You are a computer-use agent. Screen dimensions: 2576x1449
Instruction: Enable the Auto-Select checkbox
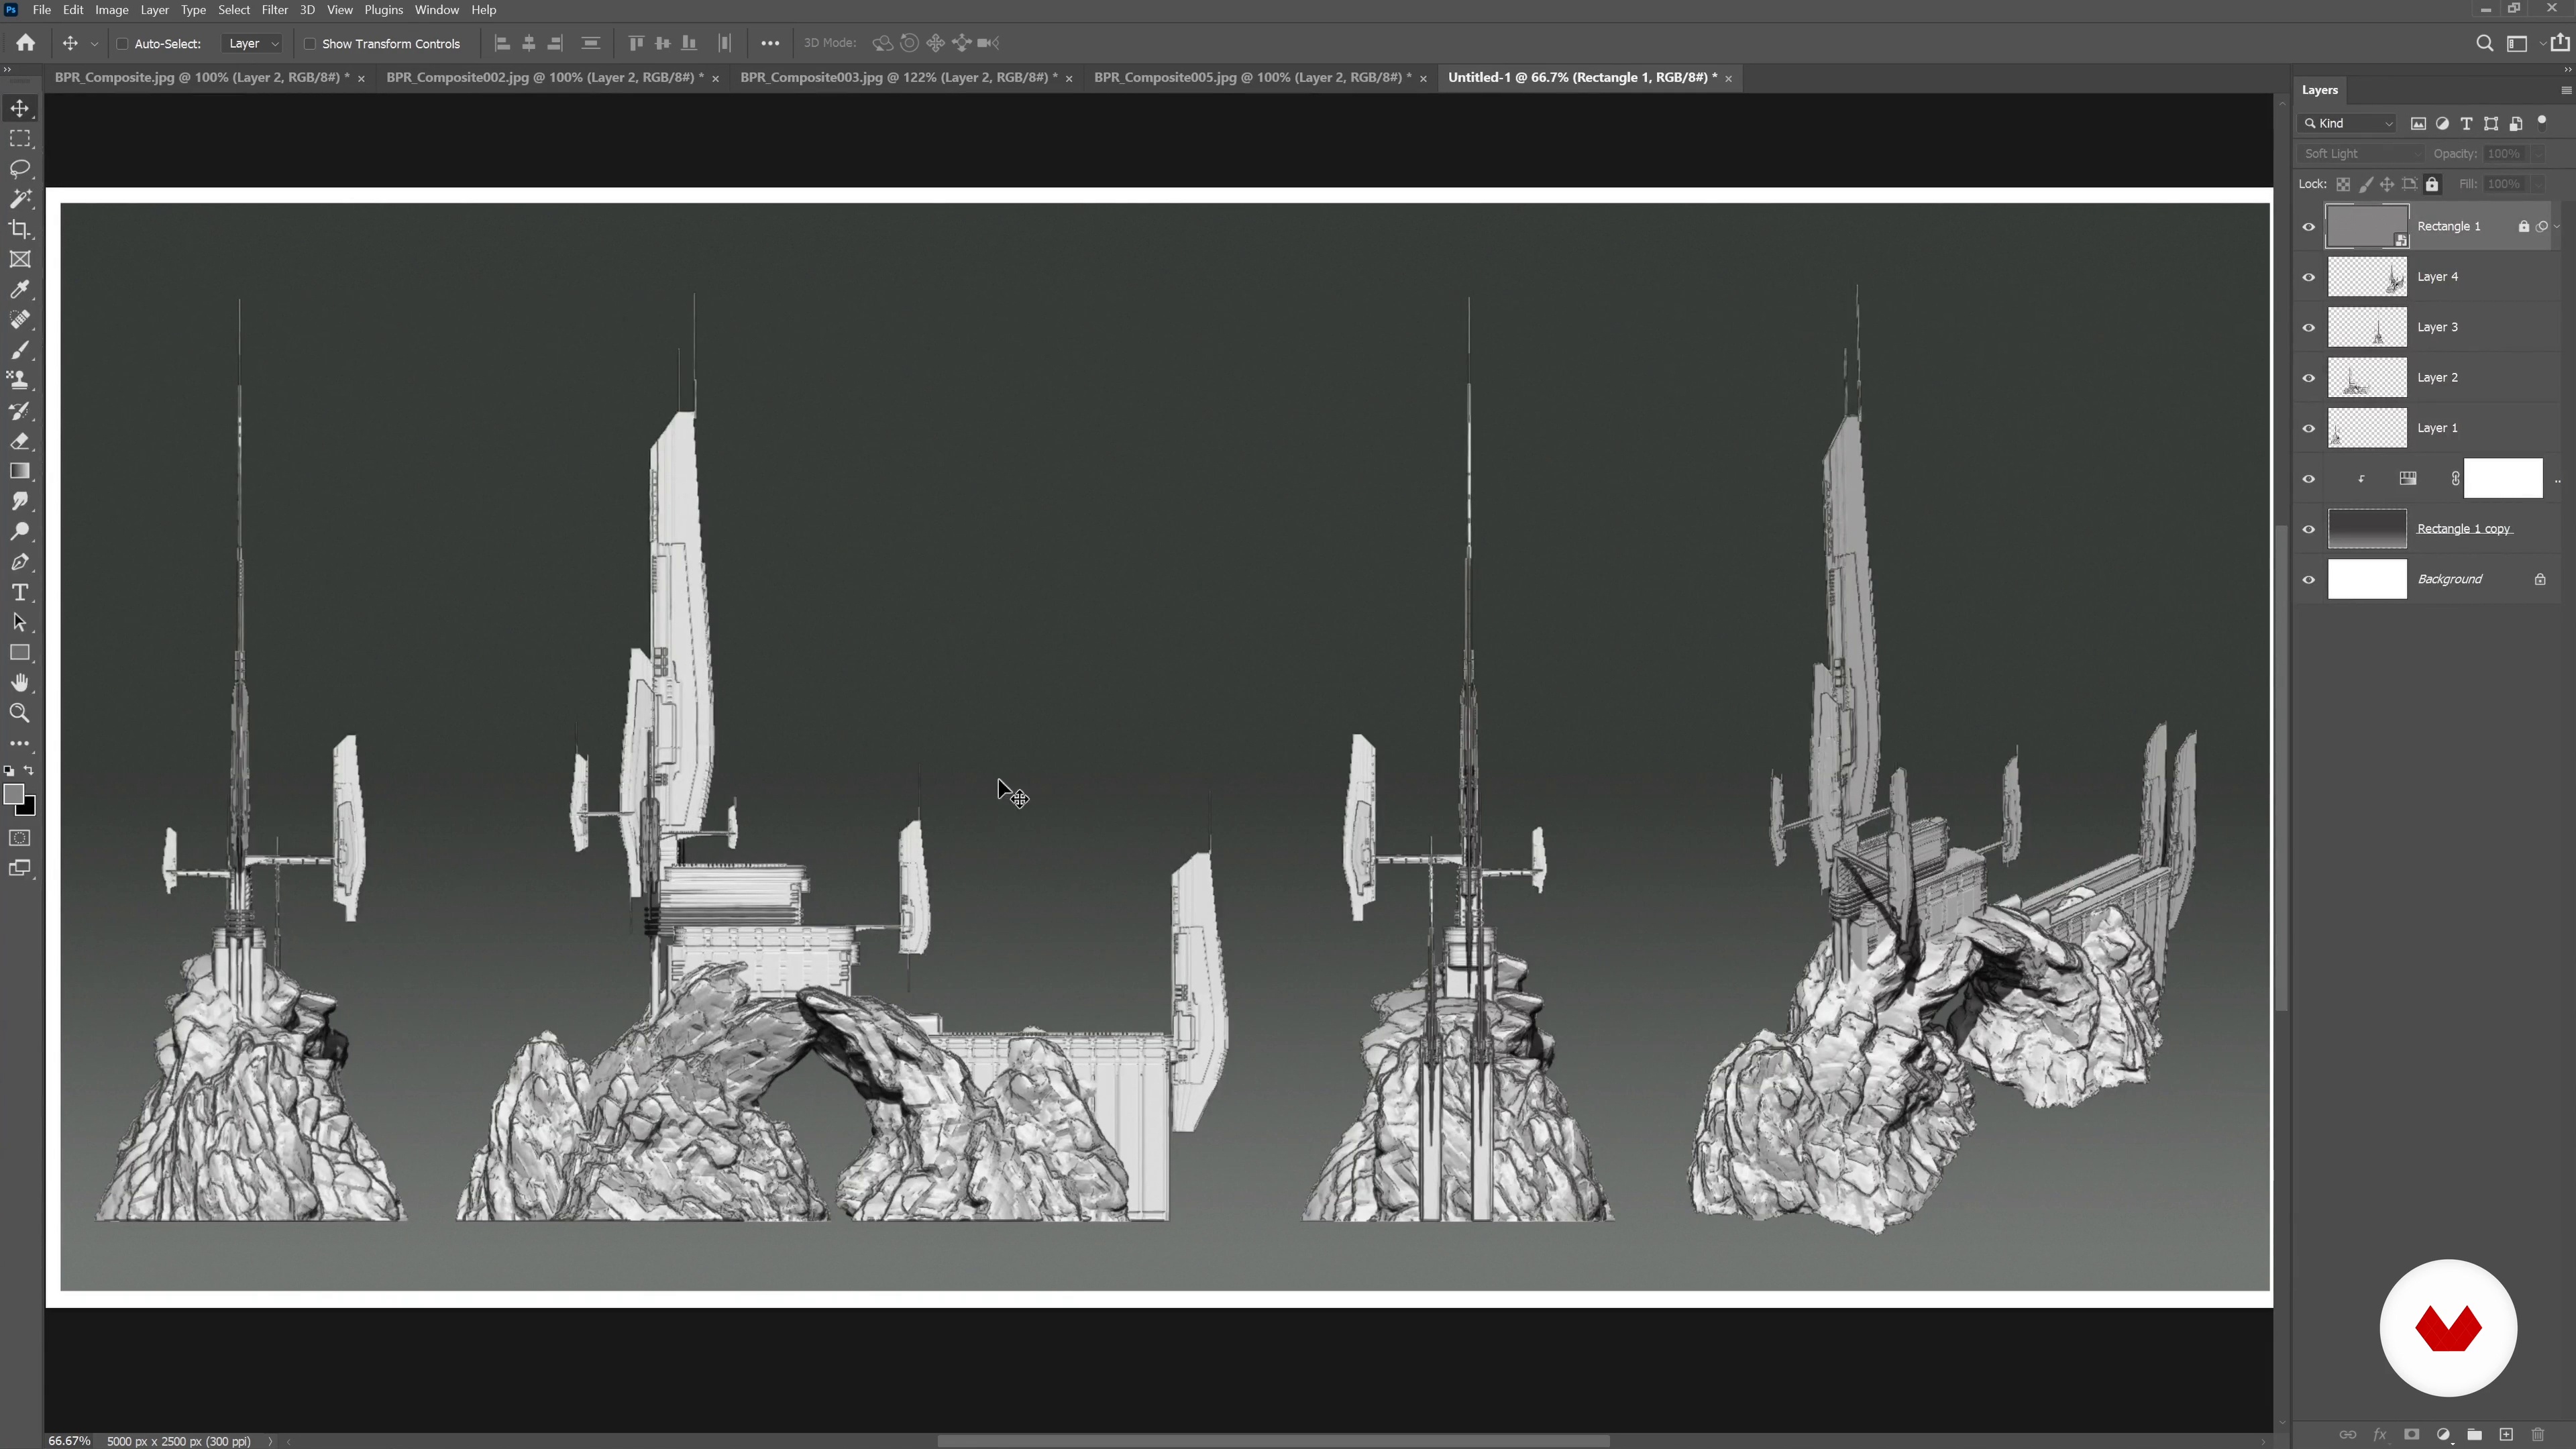click(123, 44)
